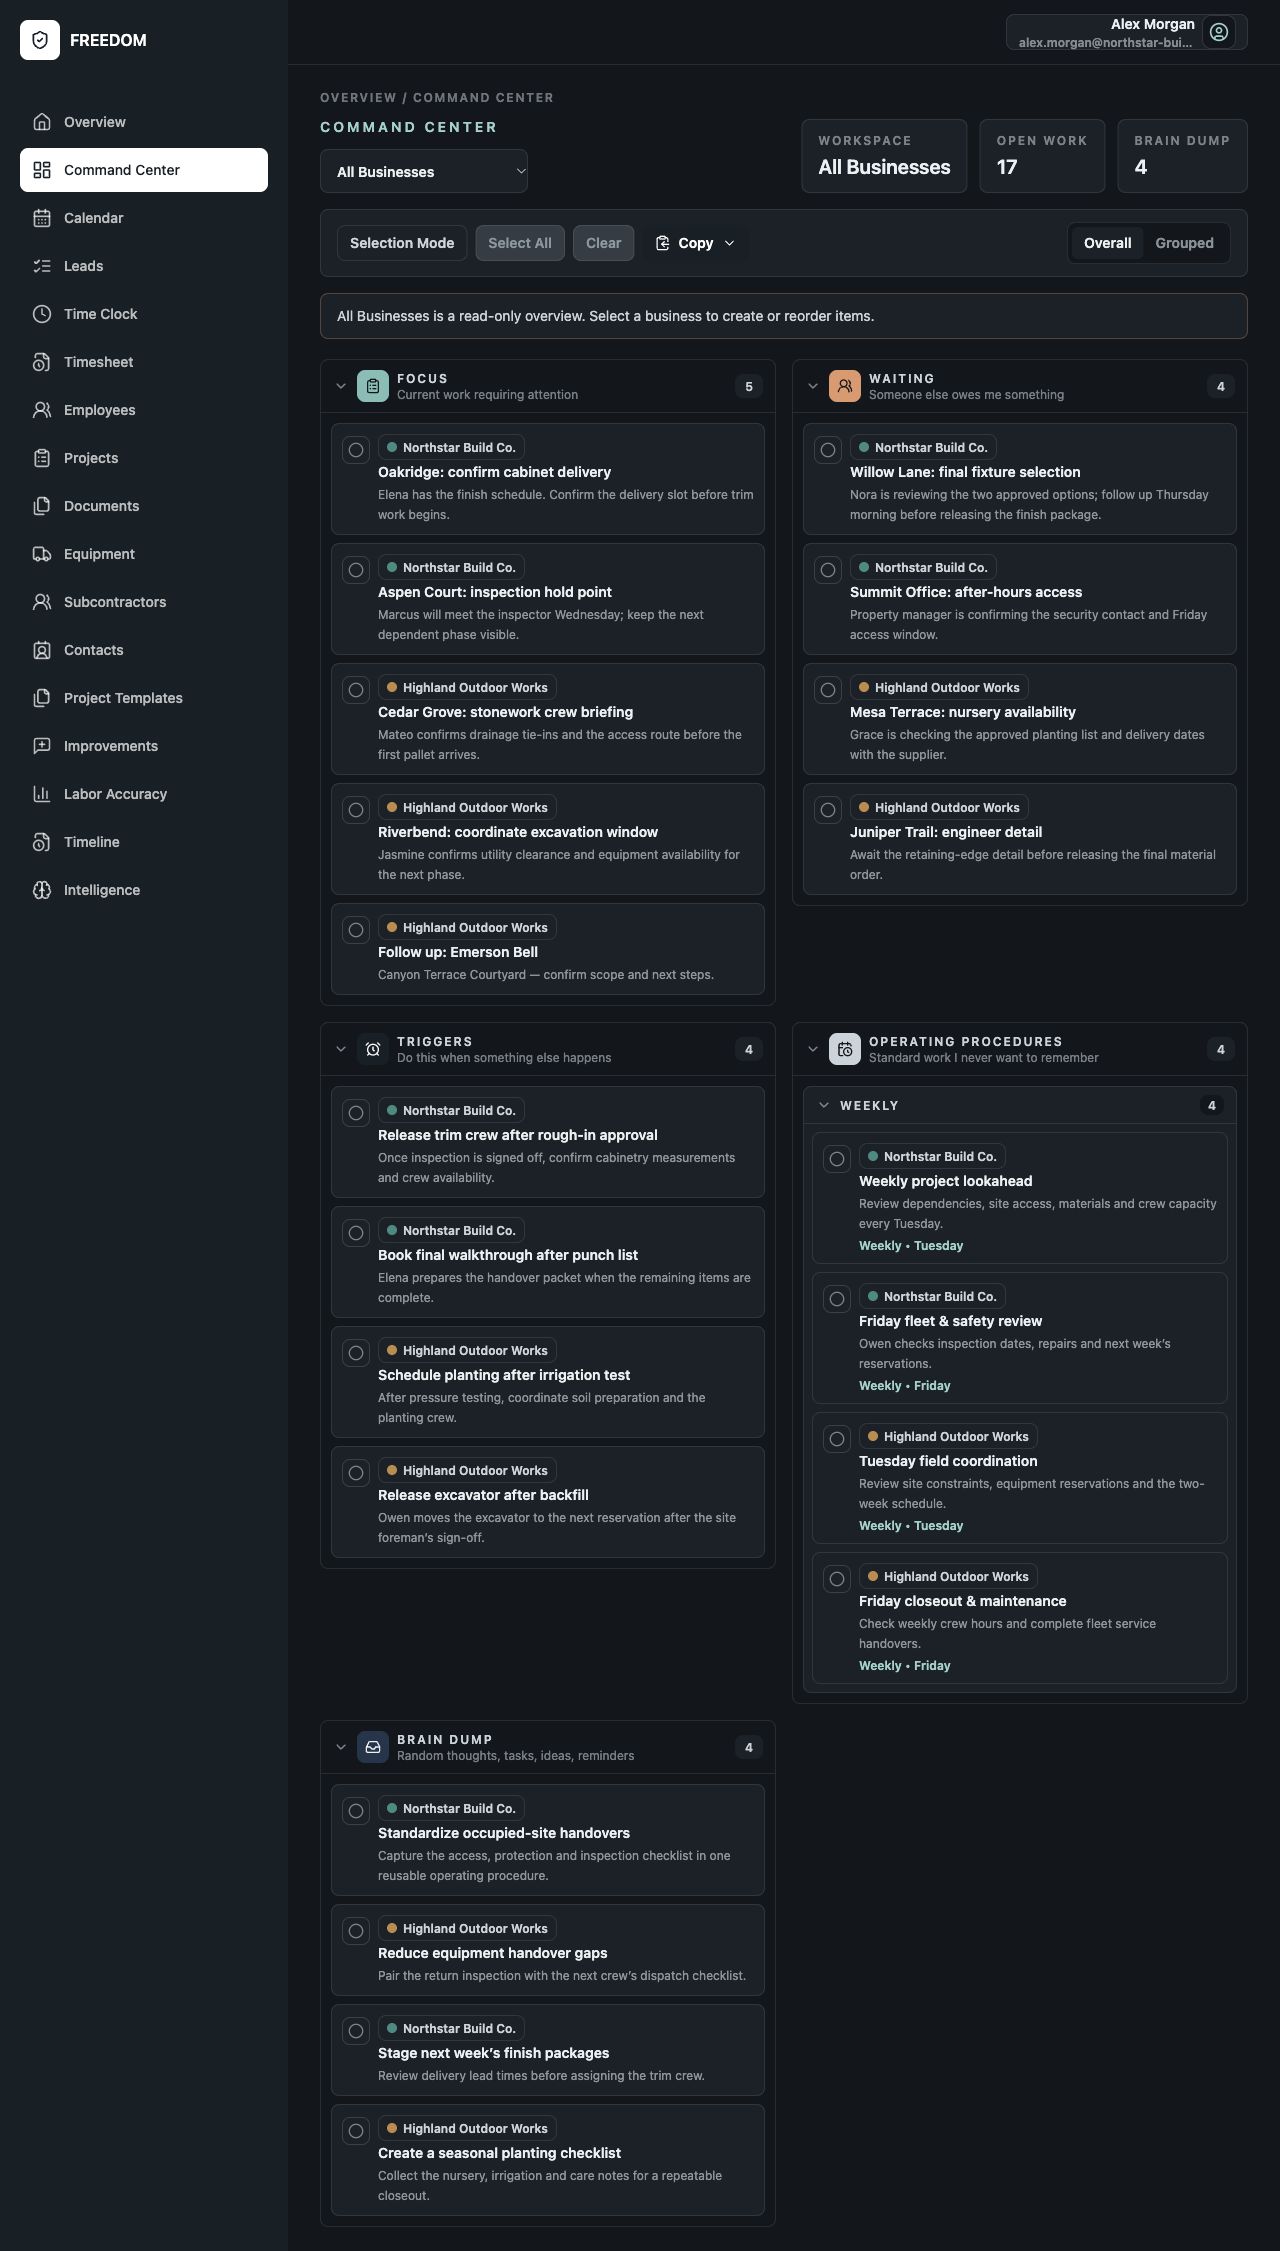
Task: Click the Selection Mode button
Action: pos(402,243)
